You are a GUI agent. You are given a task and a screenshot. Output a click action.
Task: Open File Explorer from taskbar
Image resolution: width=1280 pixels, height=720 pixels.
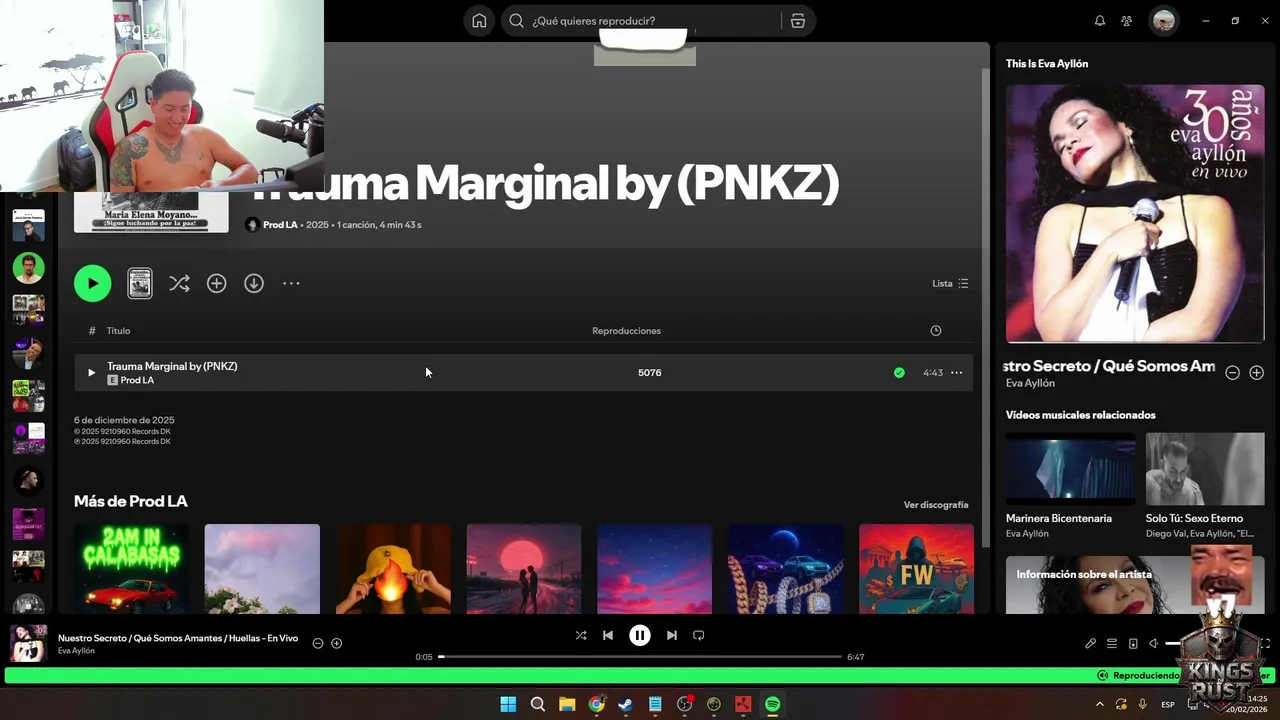point(567,704)
